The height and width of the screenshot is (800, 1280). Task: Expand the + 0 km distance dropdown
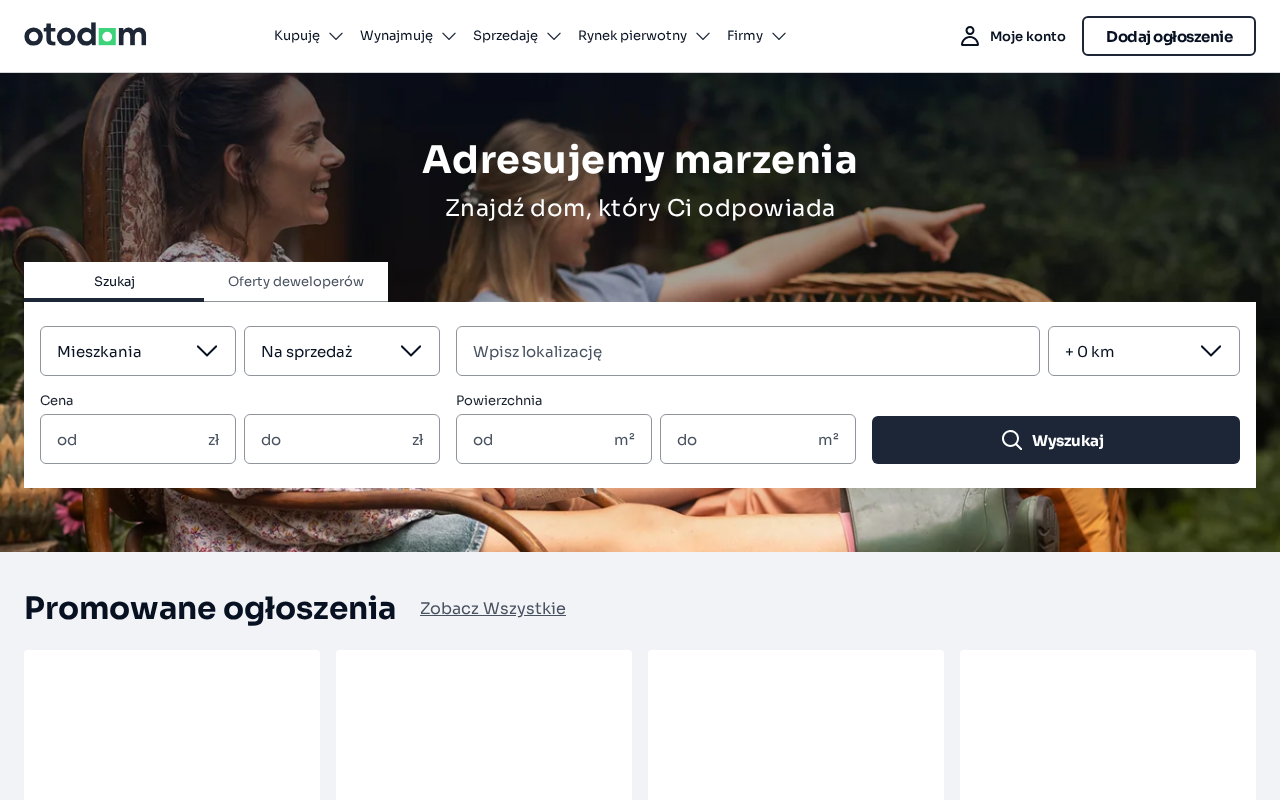point(1144,351)
